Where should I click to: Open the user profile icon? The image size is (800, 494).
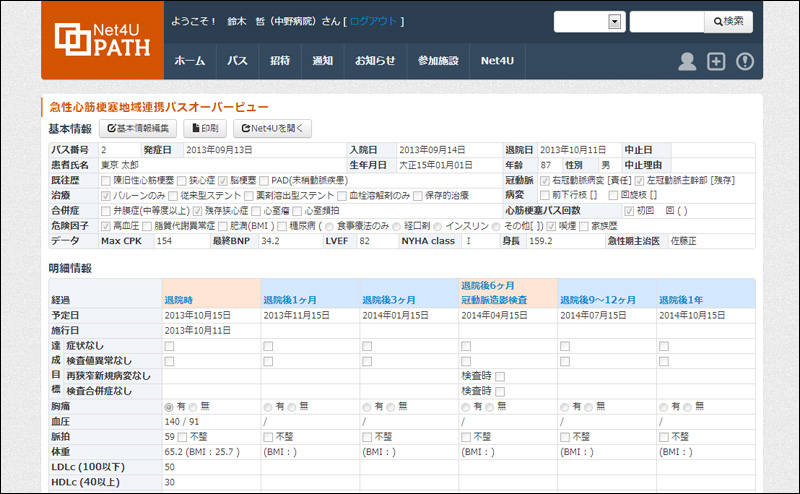[687, 62]
